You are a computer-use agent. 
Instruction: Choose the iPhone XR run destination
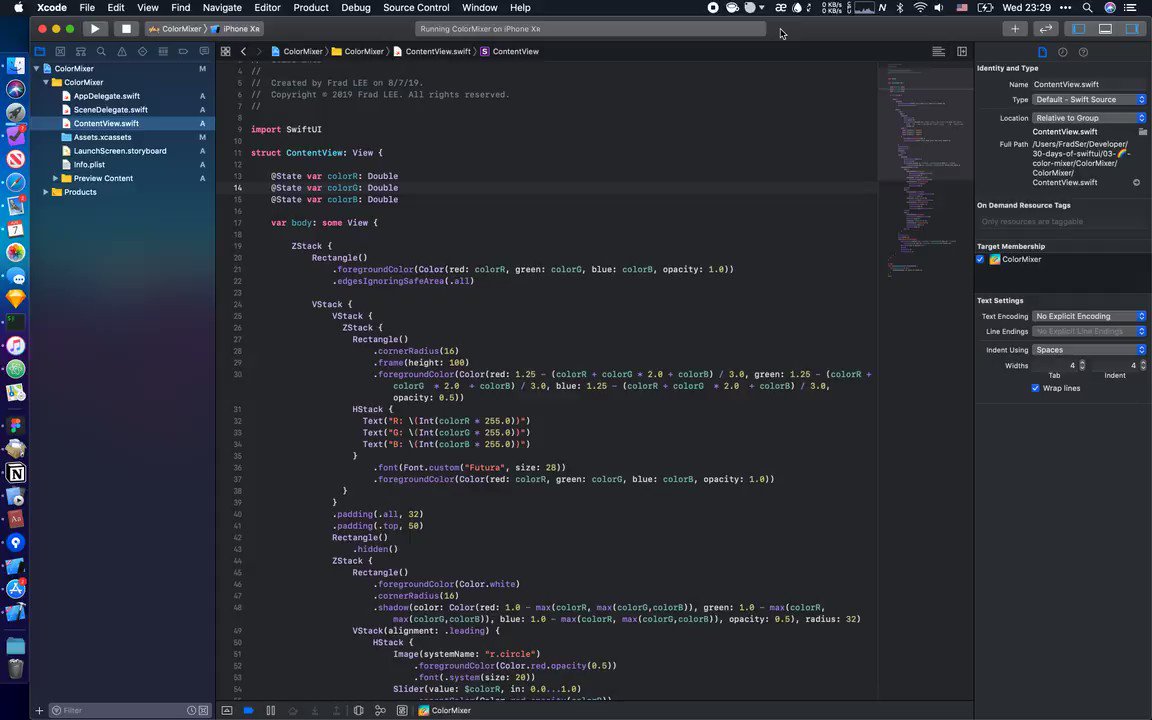click(237, 29)
